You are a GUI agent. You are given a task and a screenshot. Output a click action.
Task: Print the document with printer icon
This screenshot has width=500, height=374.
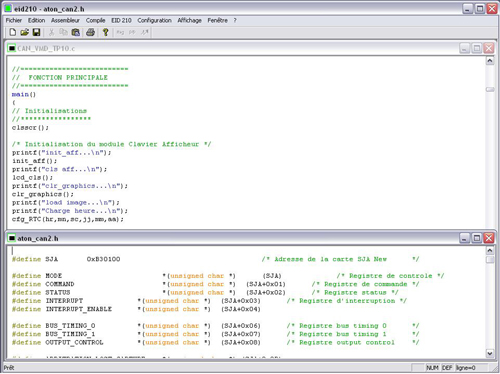click(90, 32)
